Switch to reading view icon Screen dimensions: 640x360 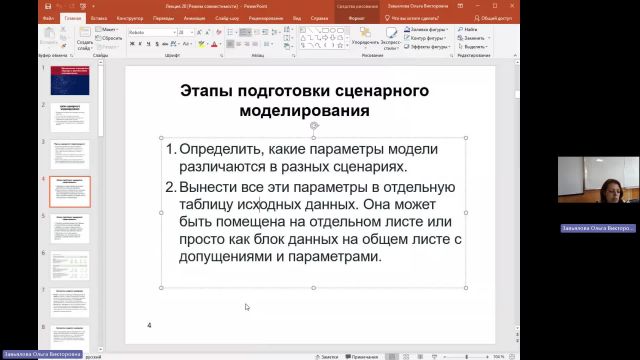click(420, 357)
